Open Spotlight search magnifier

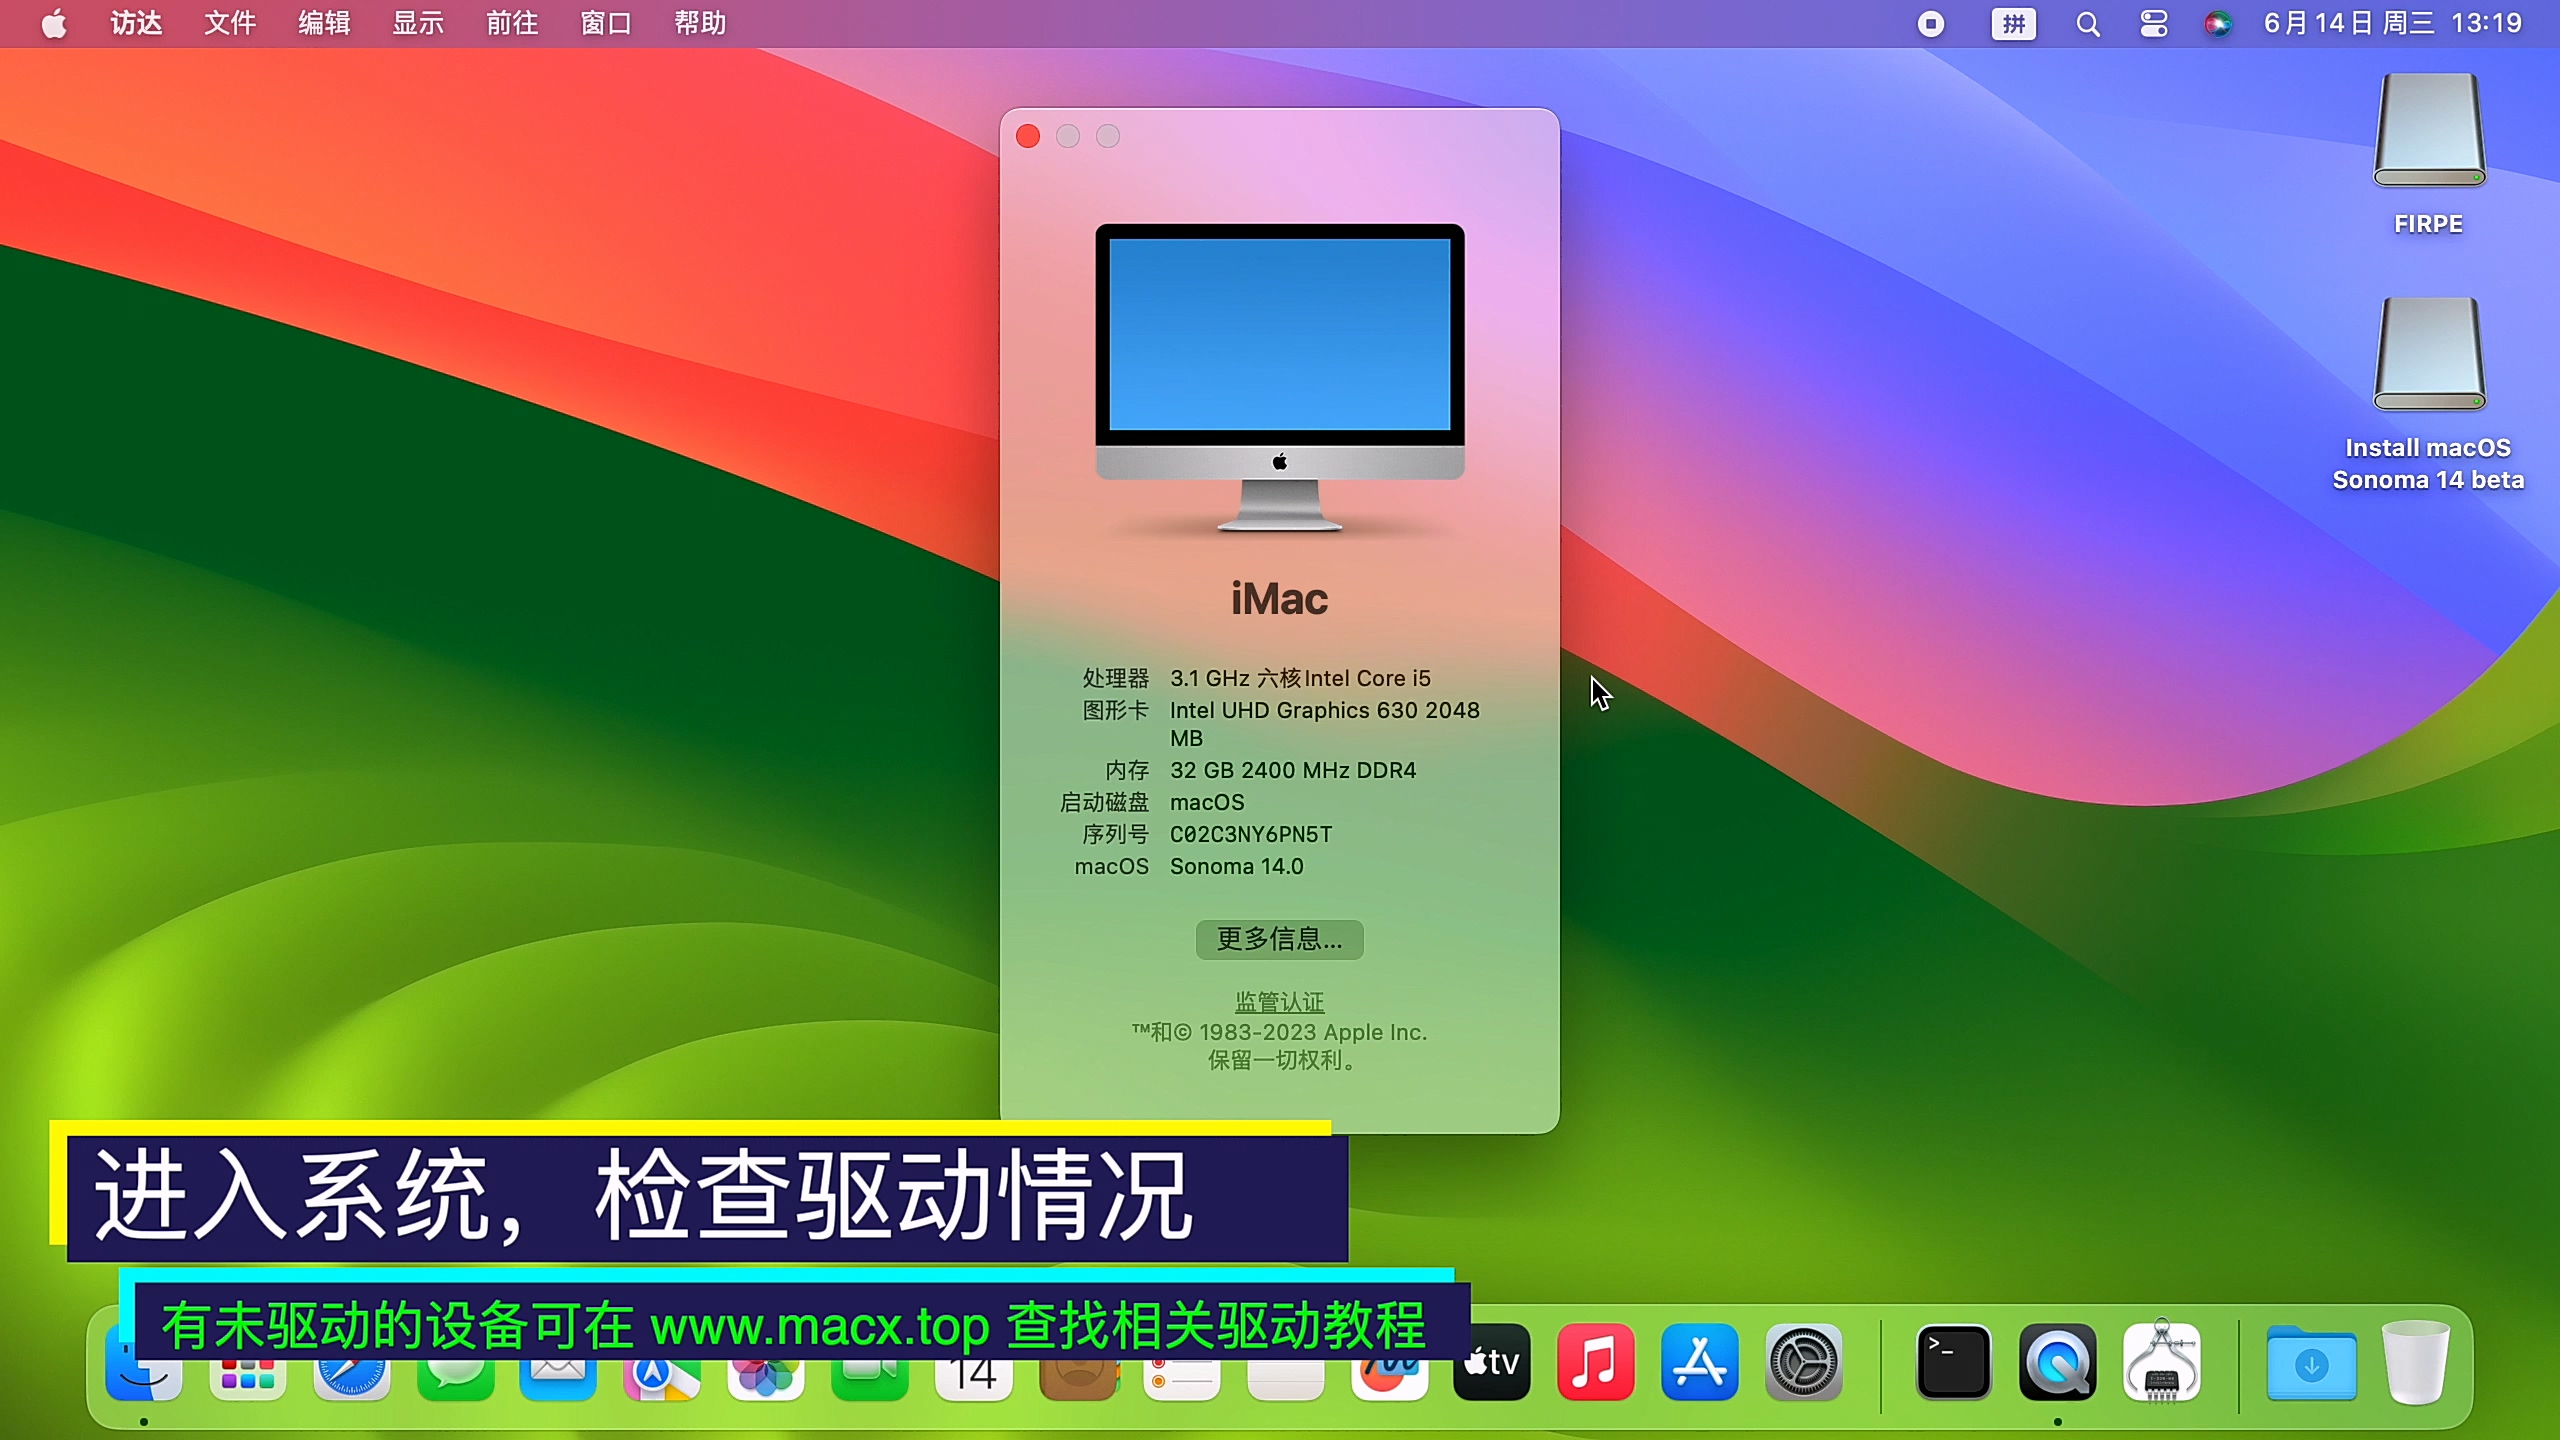pyautogui.click(x=2087, y=24)
